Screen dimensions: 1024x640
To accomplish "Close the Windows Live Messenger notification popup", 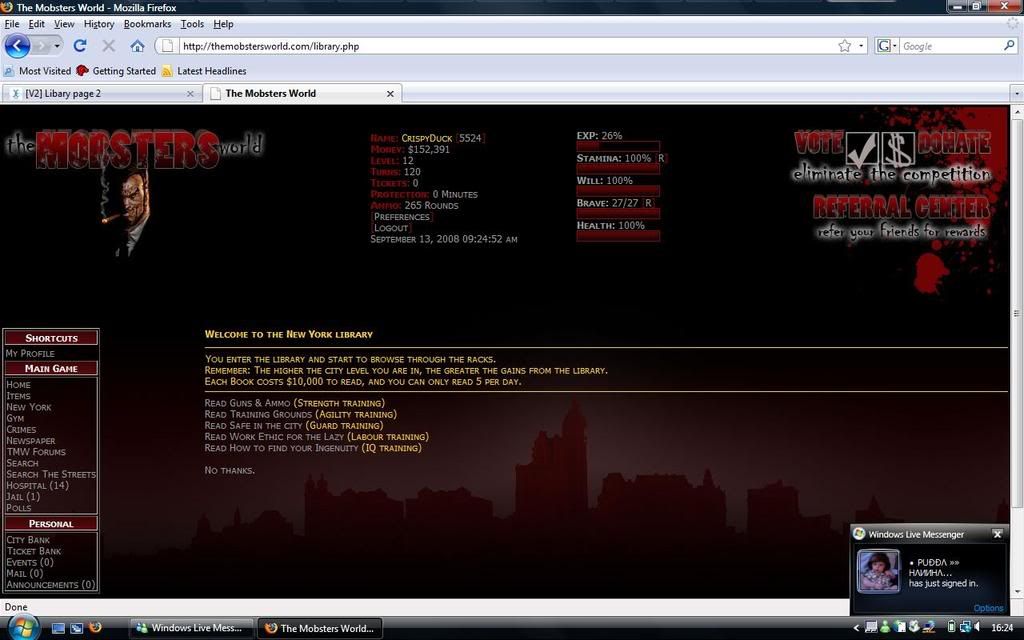I will tap(997, 534).
